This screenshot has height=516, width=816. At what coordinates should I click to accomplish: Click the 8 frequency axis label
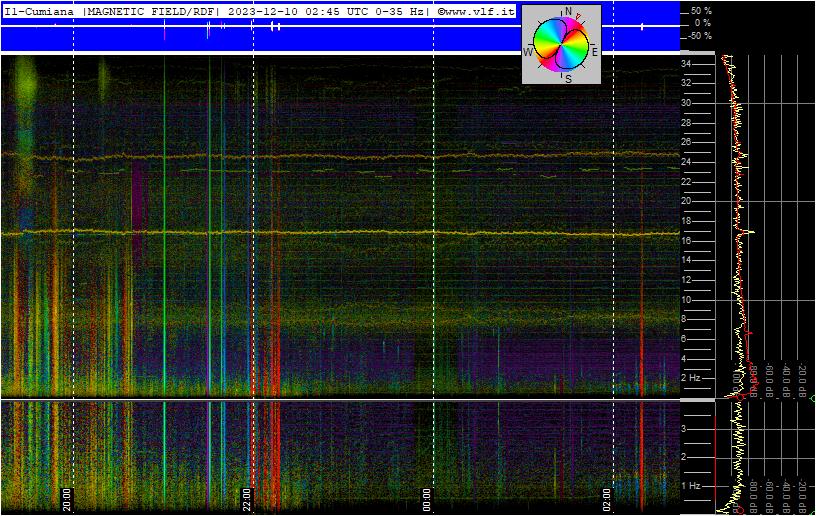(684, 319)
